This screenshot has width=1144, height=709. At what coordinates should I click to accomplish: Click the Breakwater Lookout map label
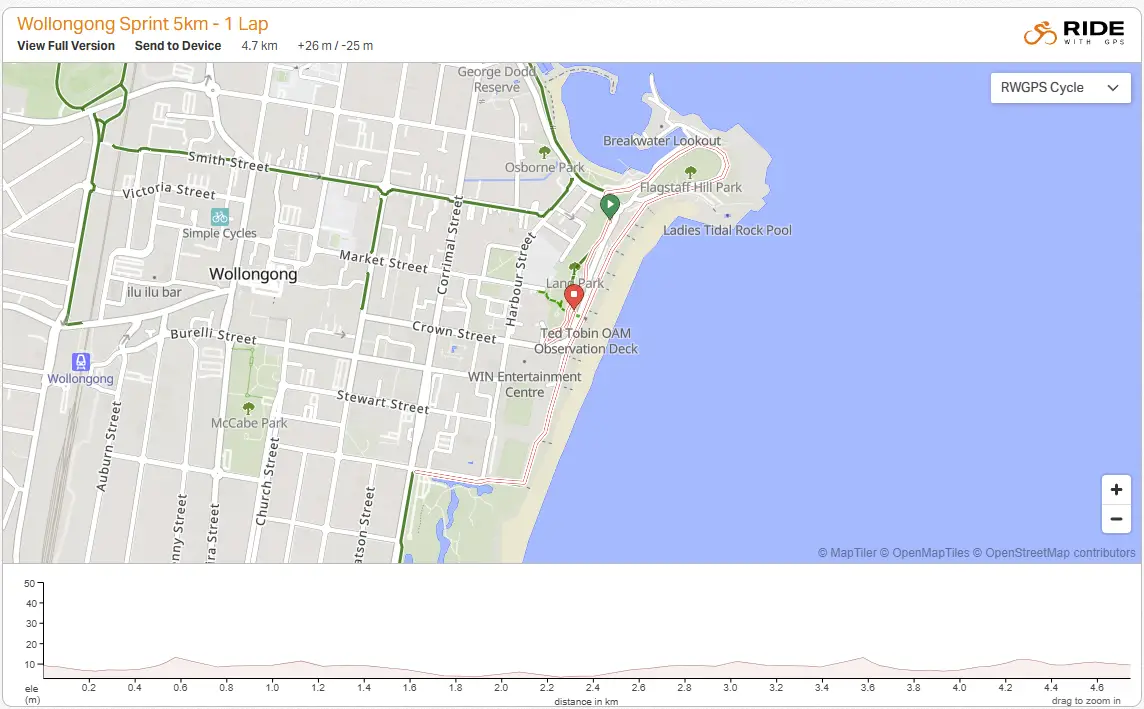[662, 141]
